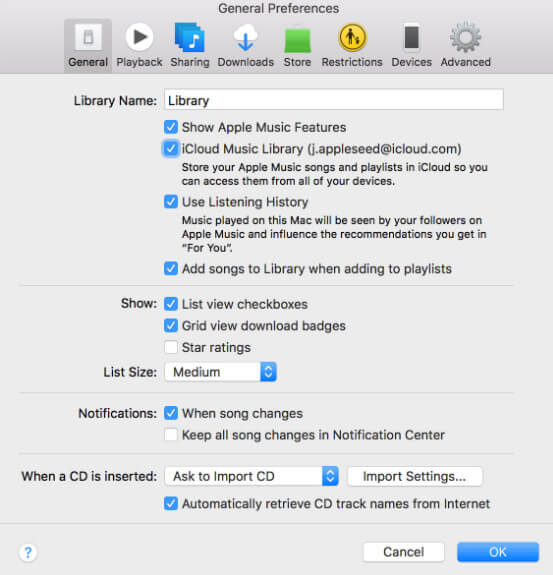Screen dimensions: 553x575
Task: Click the 'Show:' section label
Action: click(x=139, y=304)
